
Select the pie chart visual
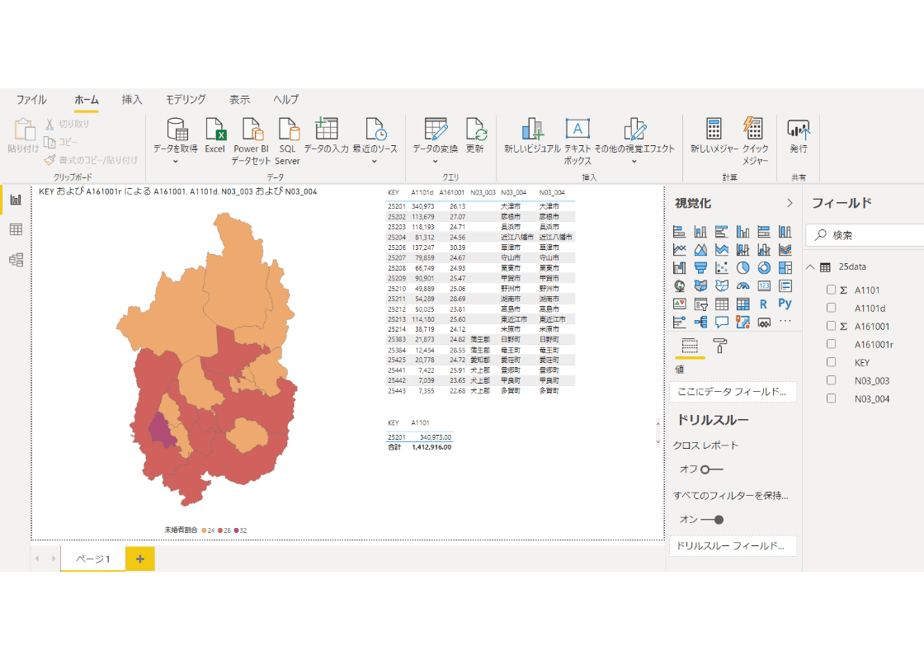click(743, 268)
